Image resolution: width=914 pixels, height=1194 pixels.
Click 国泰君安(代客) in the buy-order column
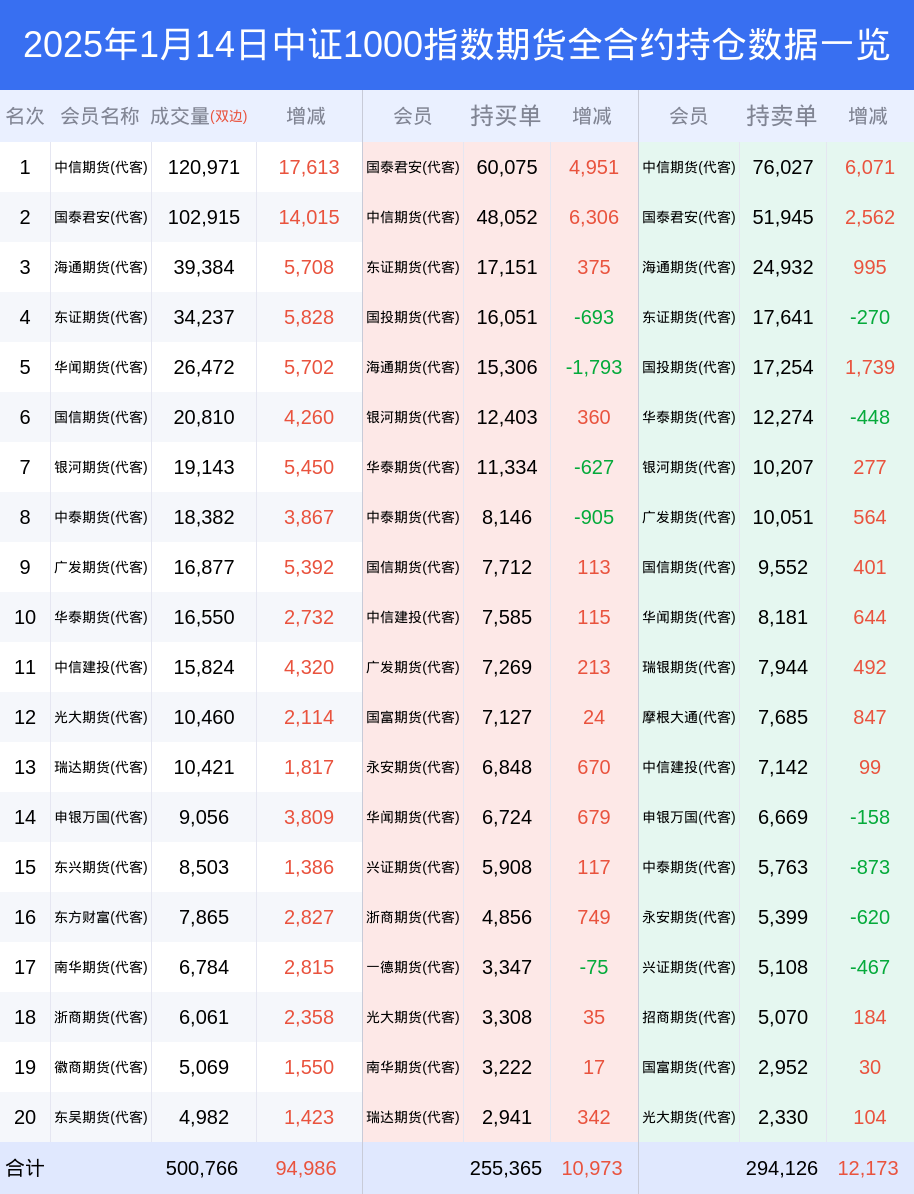pos(413,168)
